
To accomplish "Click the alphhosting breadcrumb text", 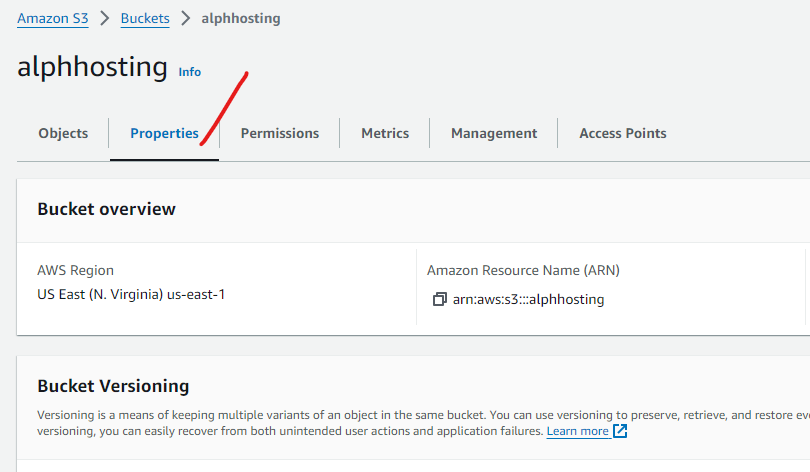I will coord(241,18).
